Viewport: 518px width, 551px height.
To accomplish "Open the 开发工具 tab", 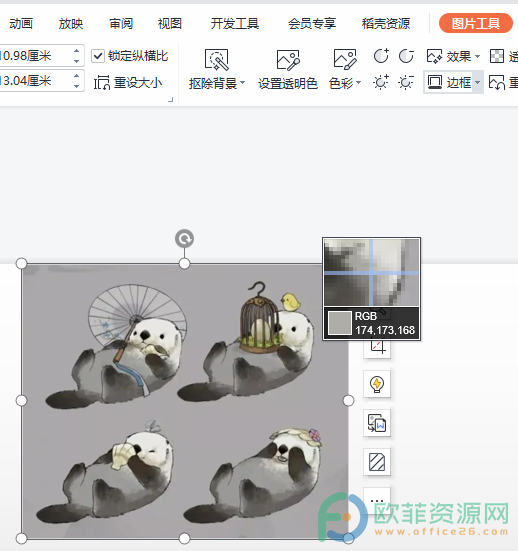I will click(x=235, y=24).
